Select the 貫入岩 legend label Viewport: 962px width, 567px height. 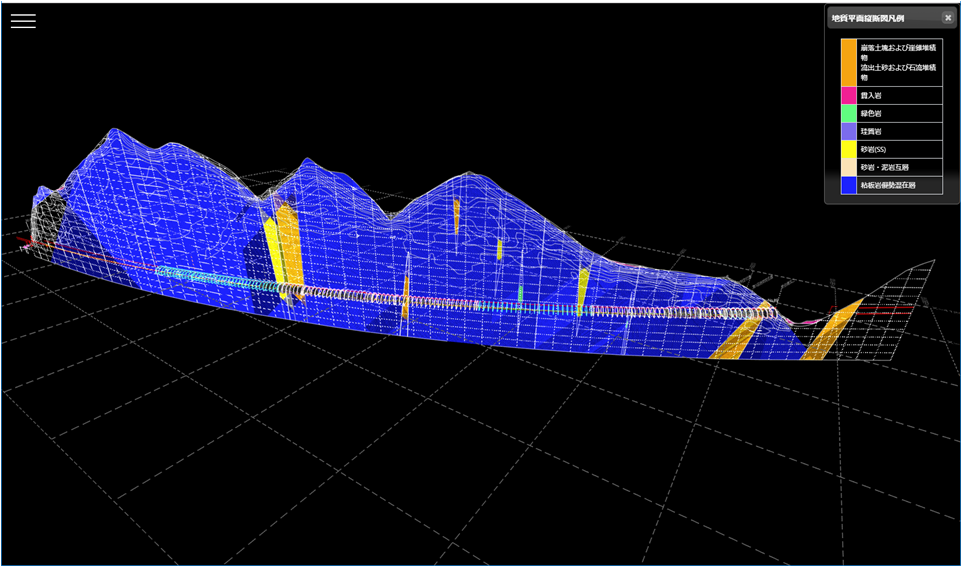[x=871, y=96]
